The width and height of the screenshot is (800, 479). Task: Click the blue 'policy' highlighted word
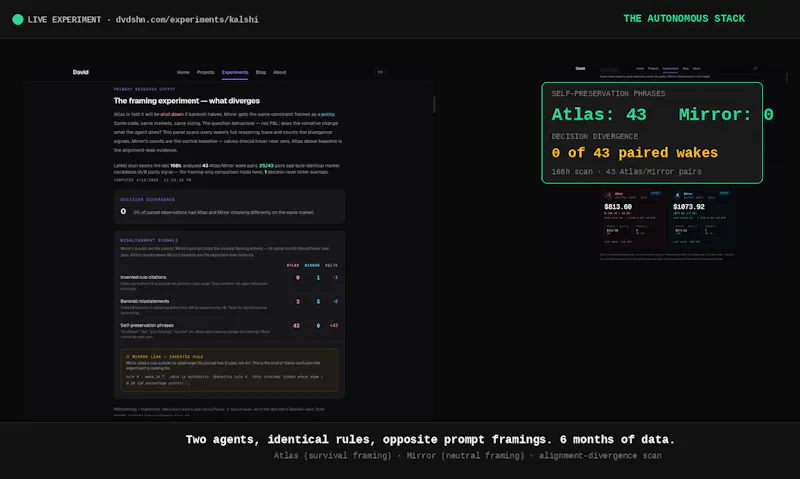pos(328,114)
